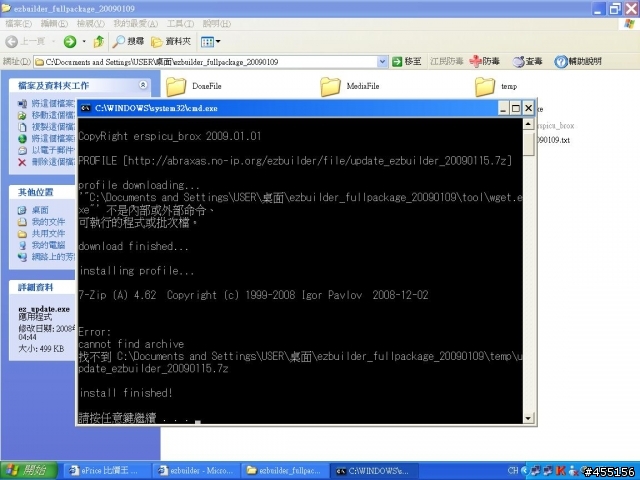This screenshot has width=640, height=480.
Task: Open 共用文件 (Shared Documents) link
Action: pos(41,233)
